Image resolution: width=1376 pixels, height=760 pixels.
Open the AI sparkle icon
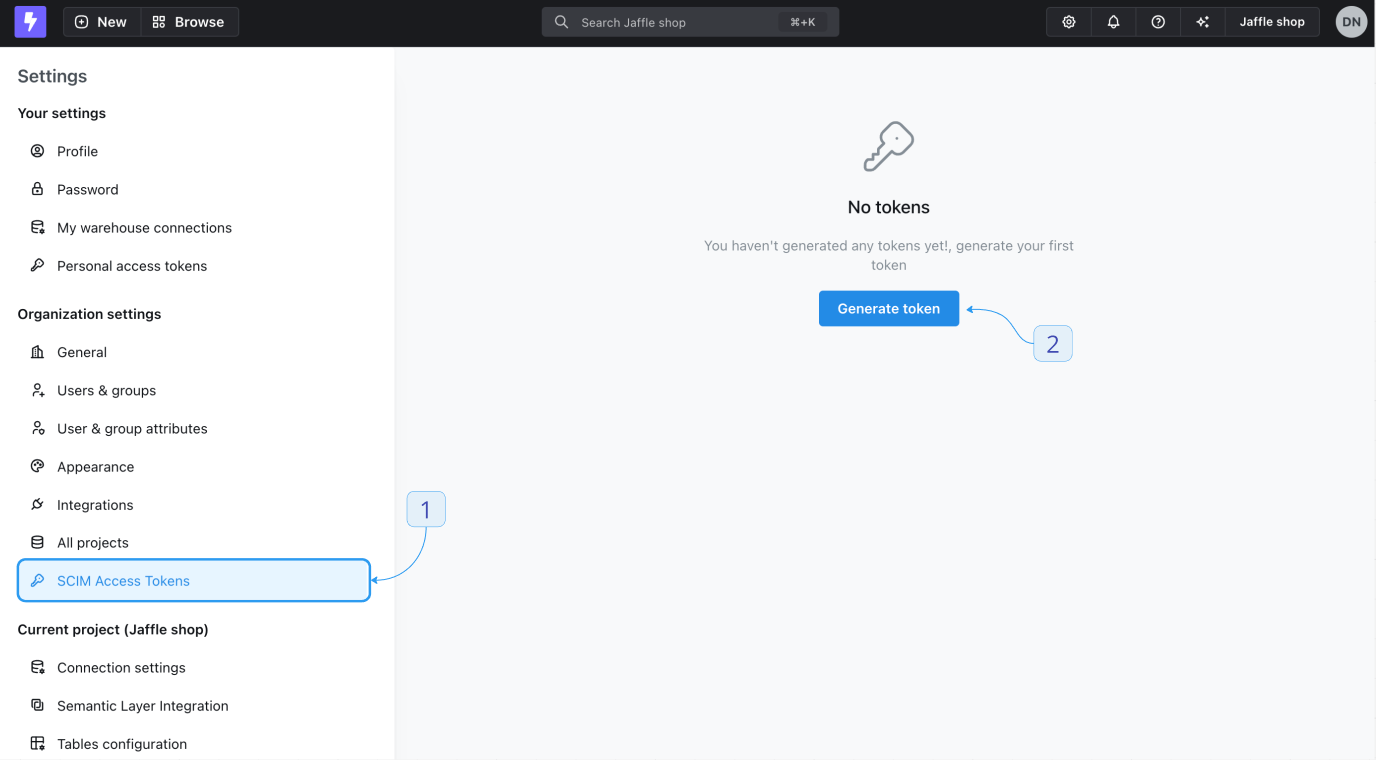click(1202, 22)
